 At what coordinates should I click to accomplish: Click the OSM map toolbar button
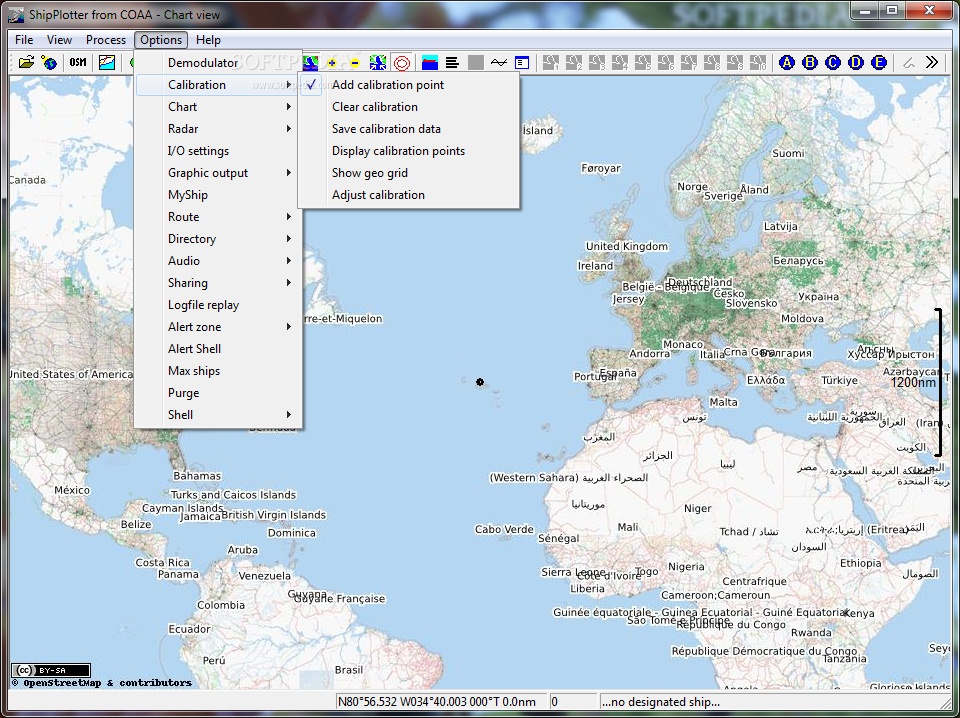pos(78,62)
